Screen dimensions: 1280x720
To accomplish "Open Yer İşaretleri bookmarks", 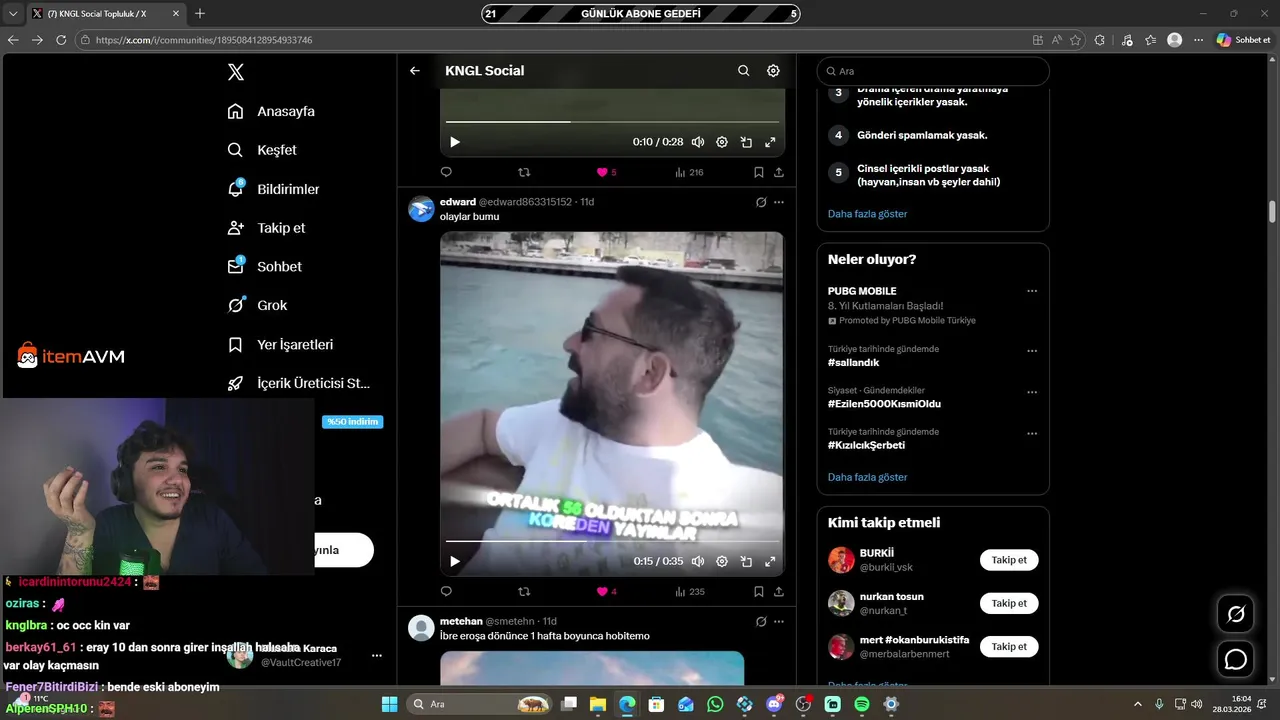I will [280, 344].
